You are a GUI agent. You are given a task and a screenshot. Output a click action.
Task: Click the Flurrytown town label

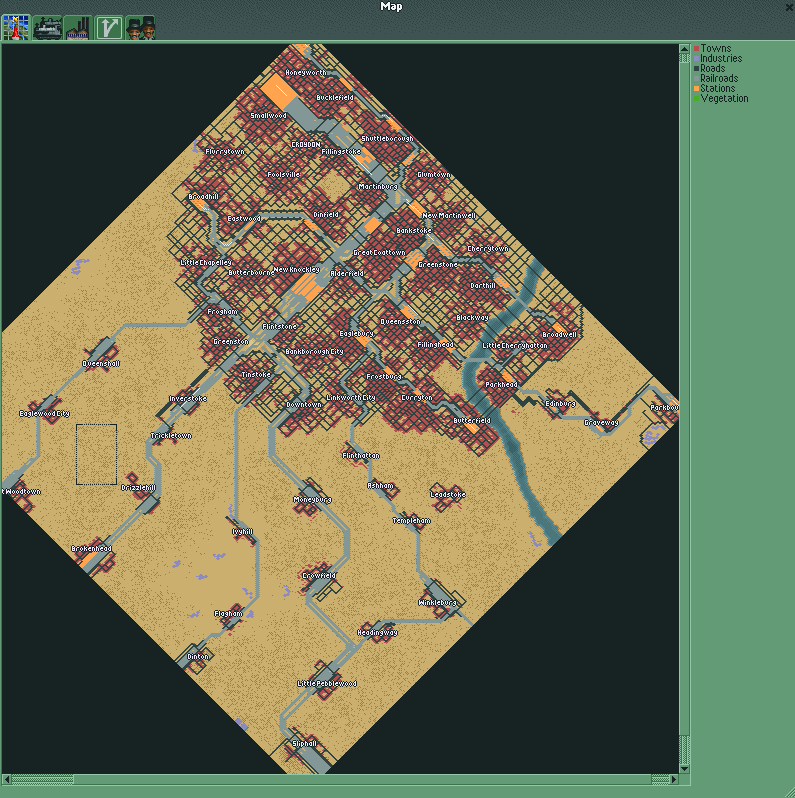224,152
